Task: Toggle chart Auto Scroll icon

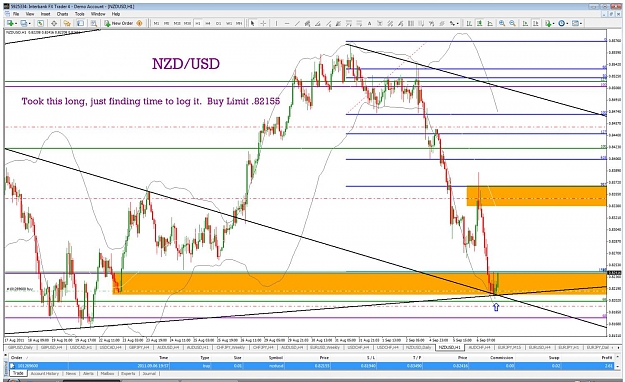Action: (525, 24)
